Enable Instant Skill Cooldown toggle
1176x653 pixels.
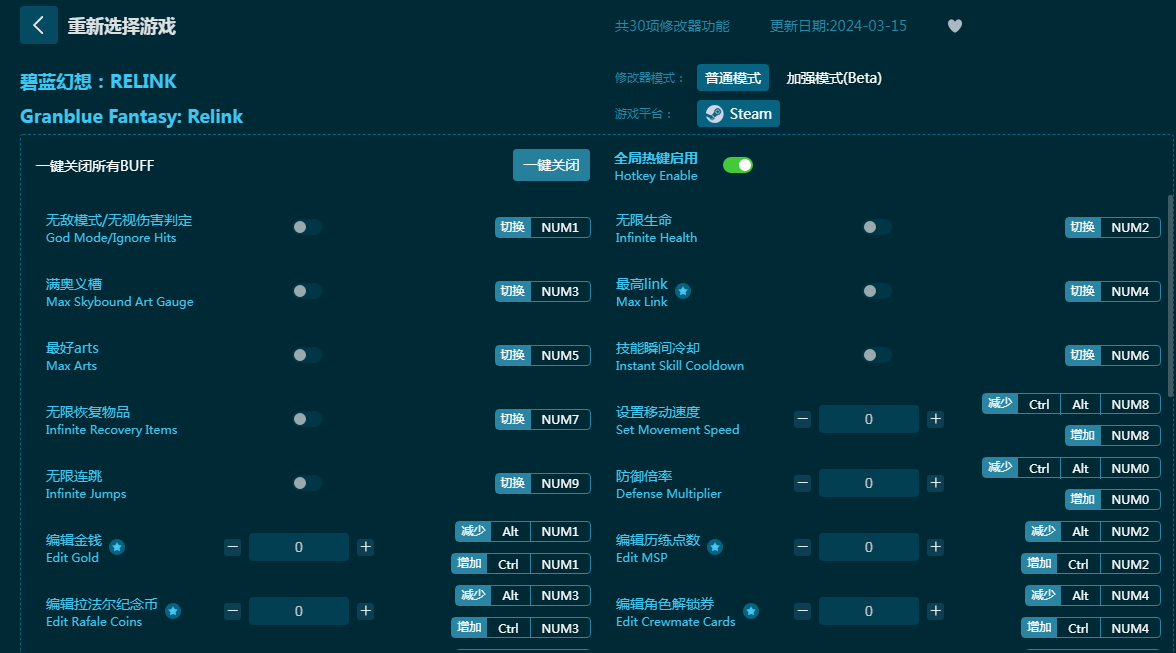click(x=877, y=355)
